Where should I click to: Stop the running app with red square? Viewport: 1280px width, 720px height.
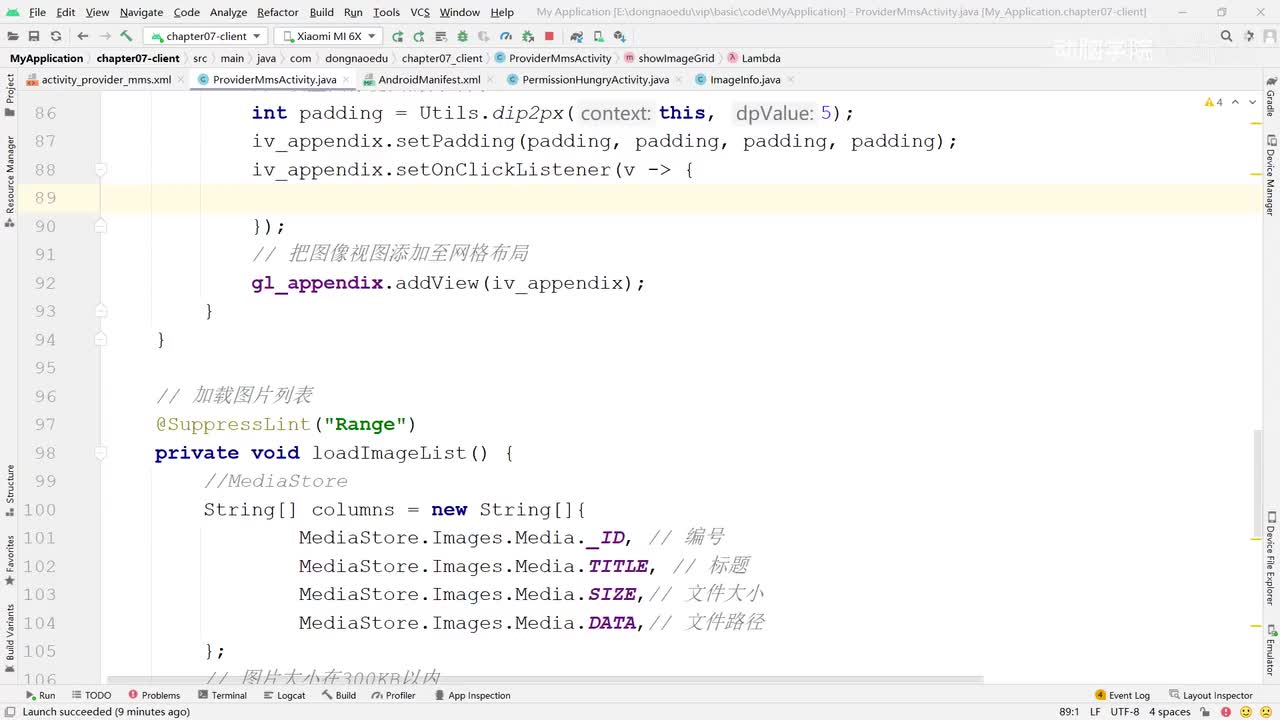(549, 36)
